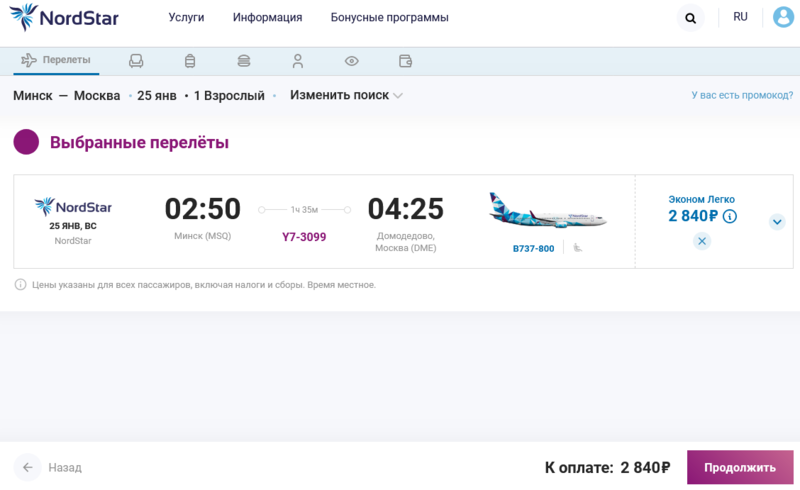Screen dimensions: 800x490
Task: Open the user profile avatar
Action: (x=784, y=18)
